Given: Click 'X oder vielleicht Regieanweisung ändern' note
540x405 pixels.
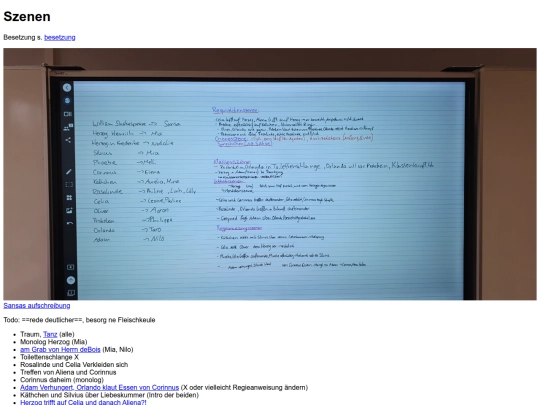Looking at the screenshot, I should (244, 387).
